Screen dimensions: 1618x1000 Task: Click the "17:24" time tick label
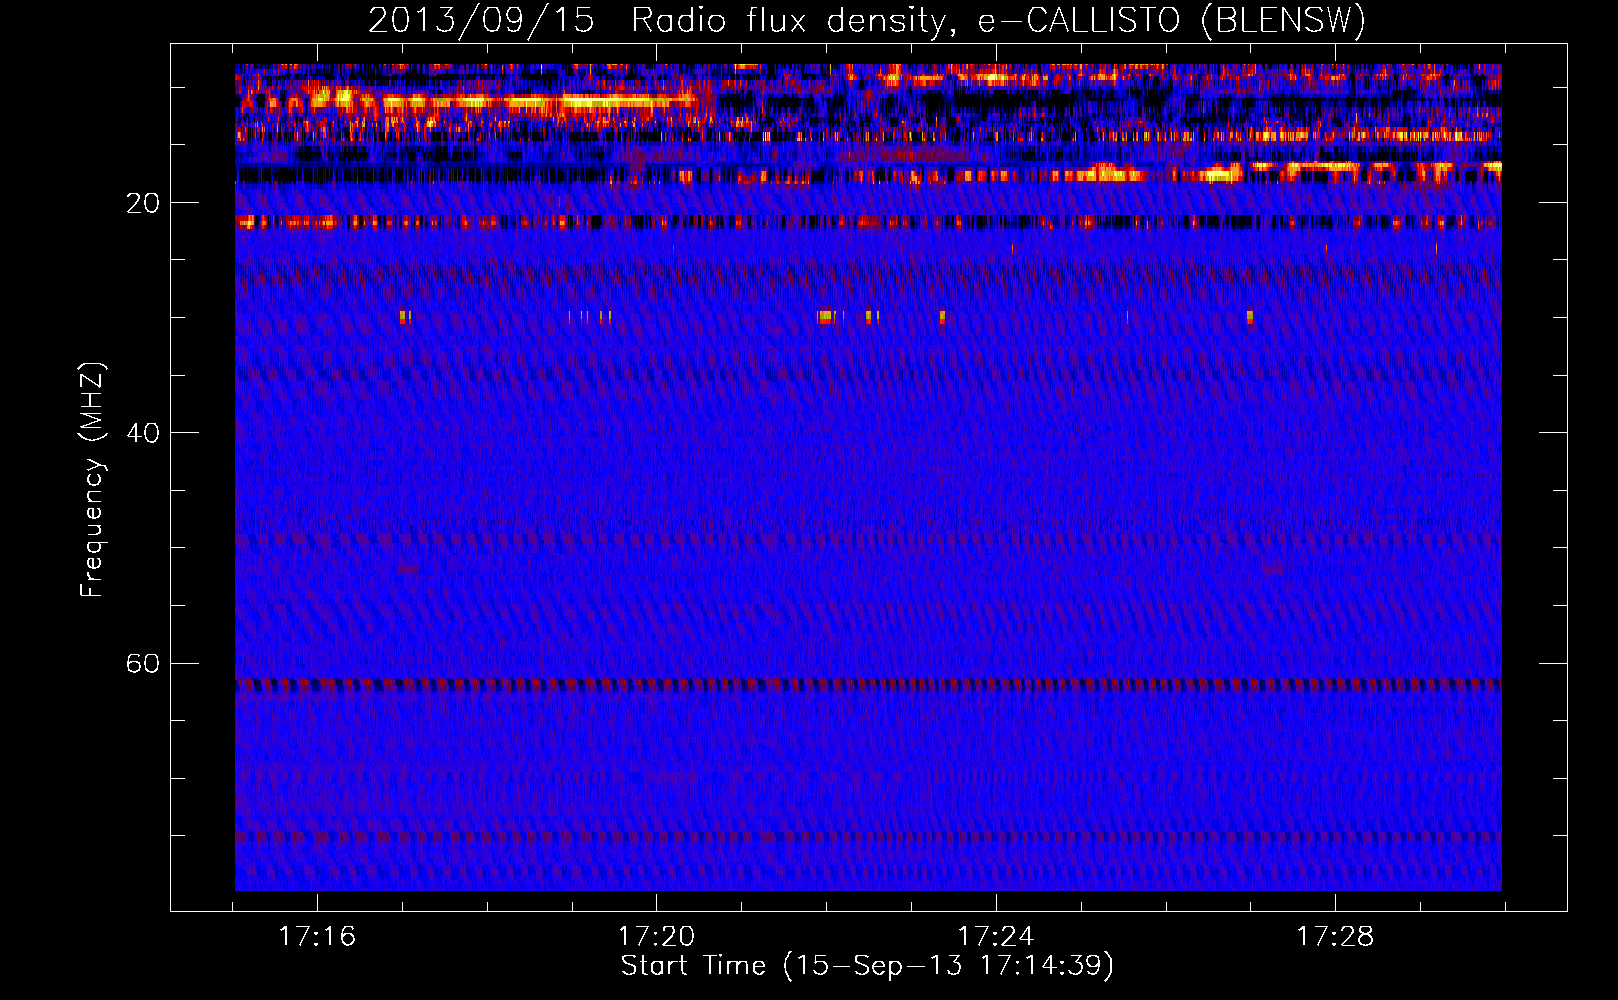click(x=996, y=937)
